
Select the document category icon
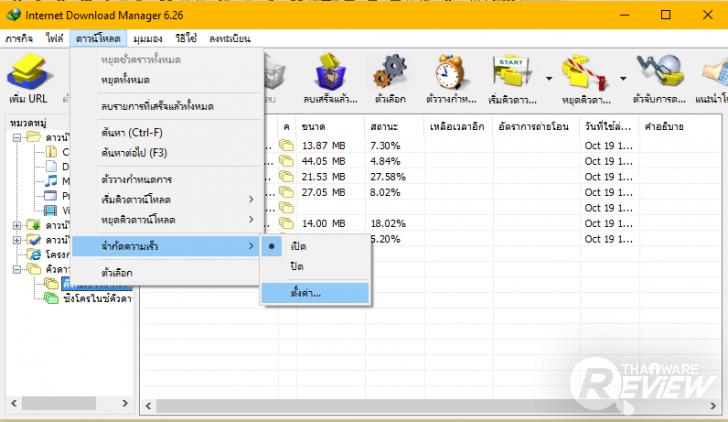pyautogui.click(x=51, y=166)
